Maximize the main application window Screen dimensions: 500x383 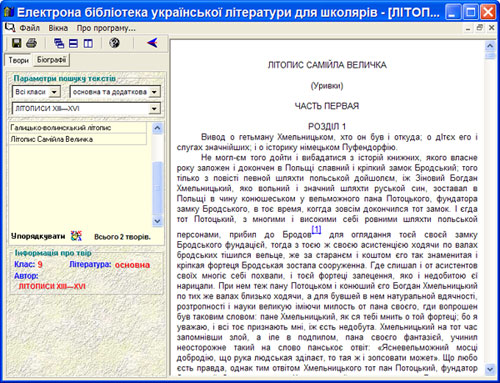pos(471,12)
